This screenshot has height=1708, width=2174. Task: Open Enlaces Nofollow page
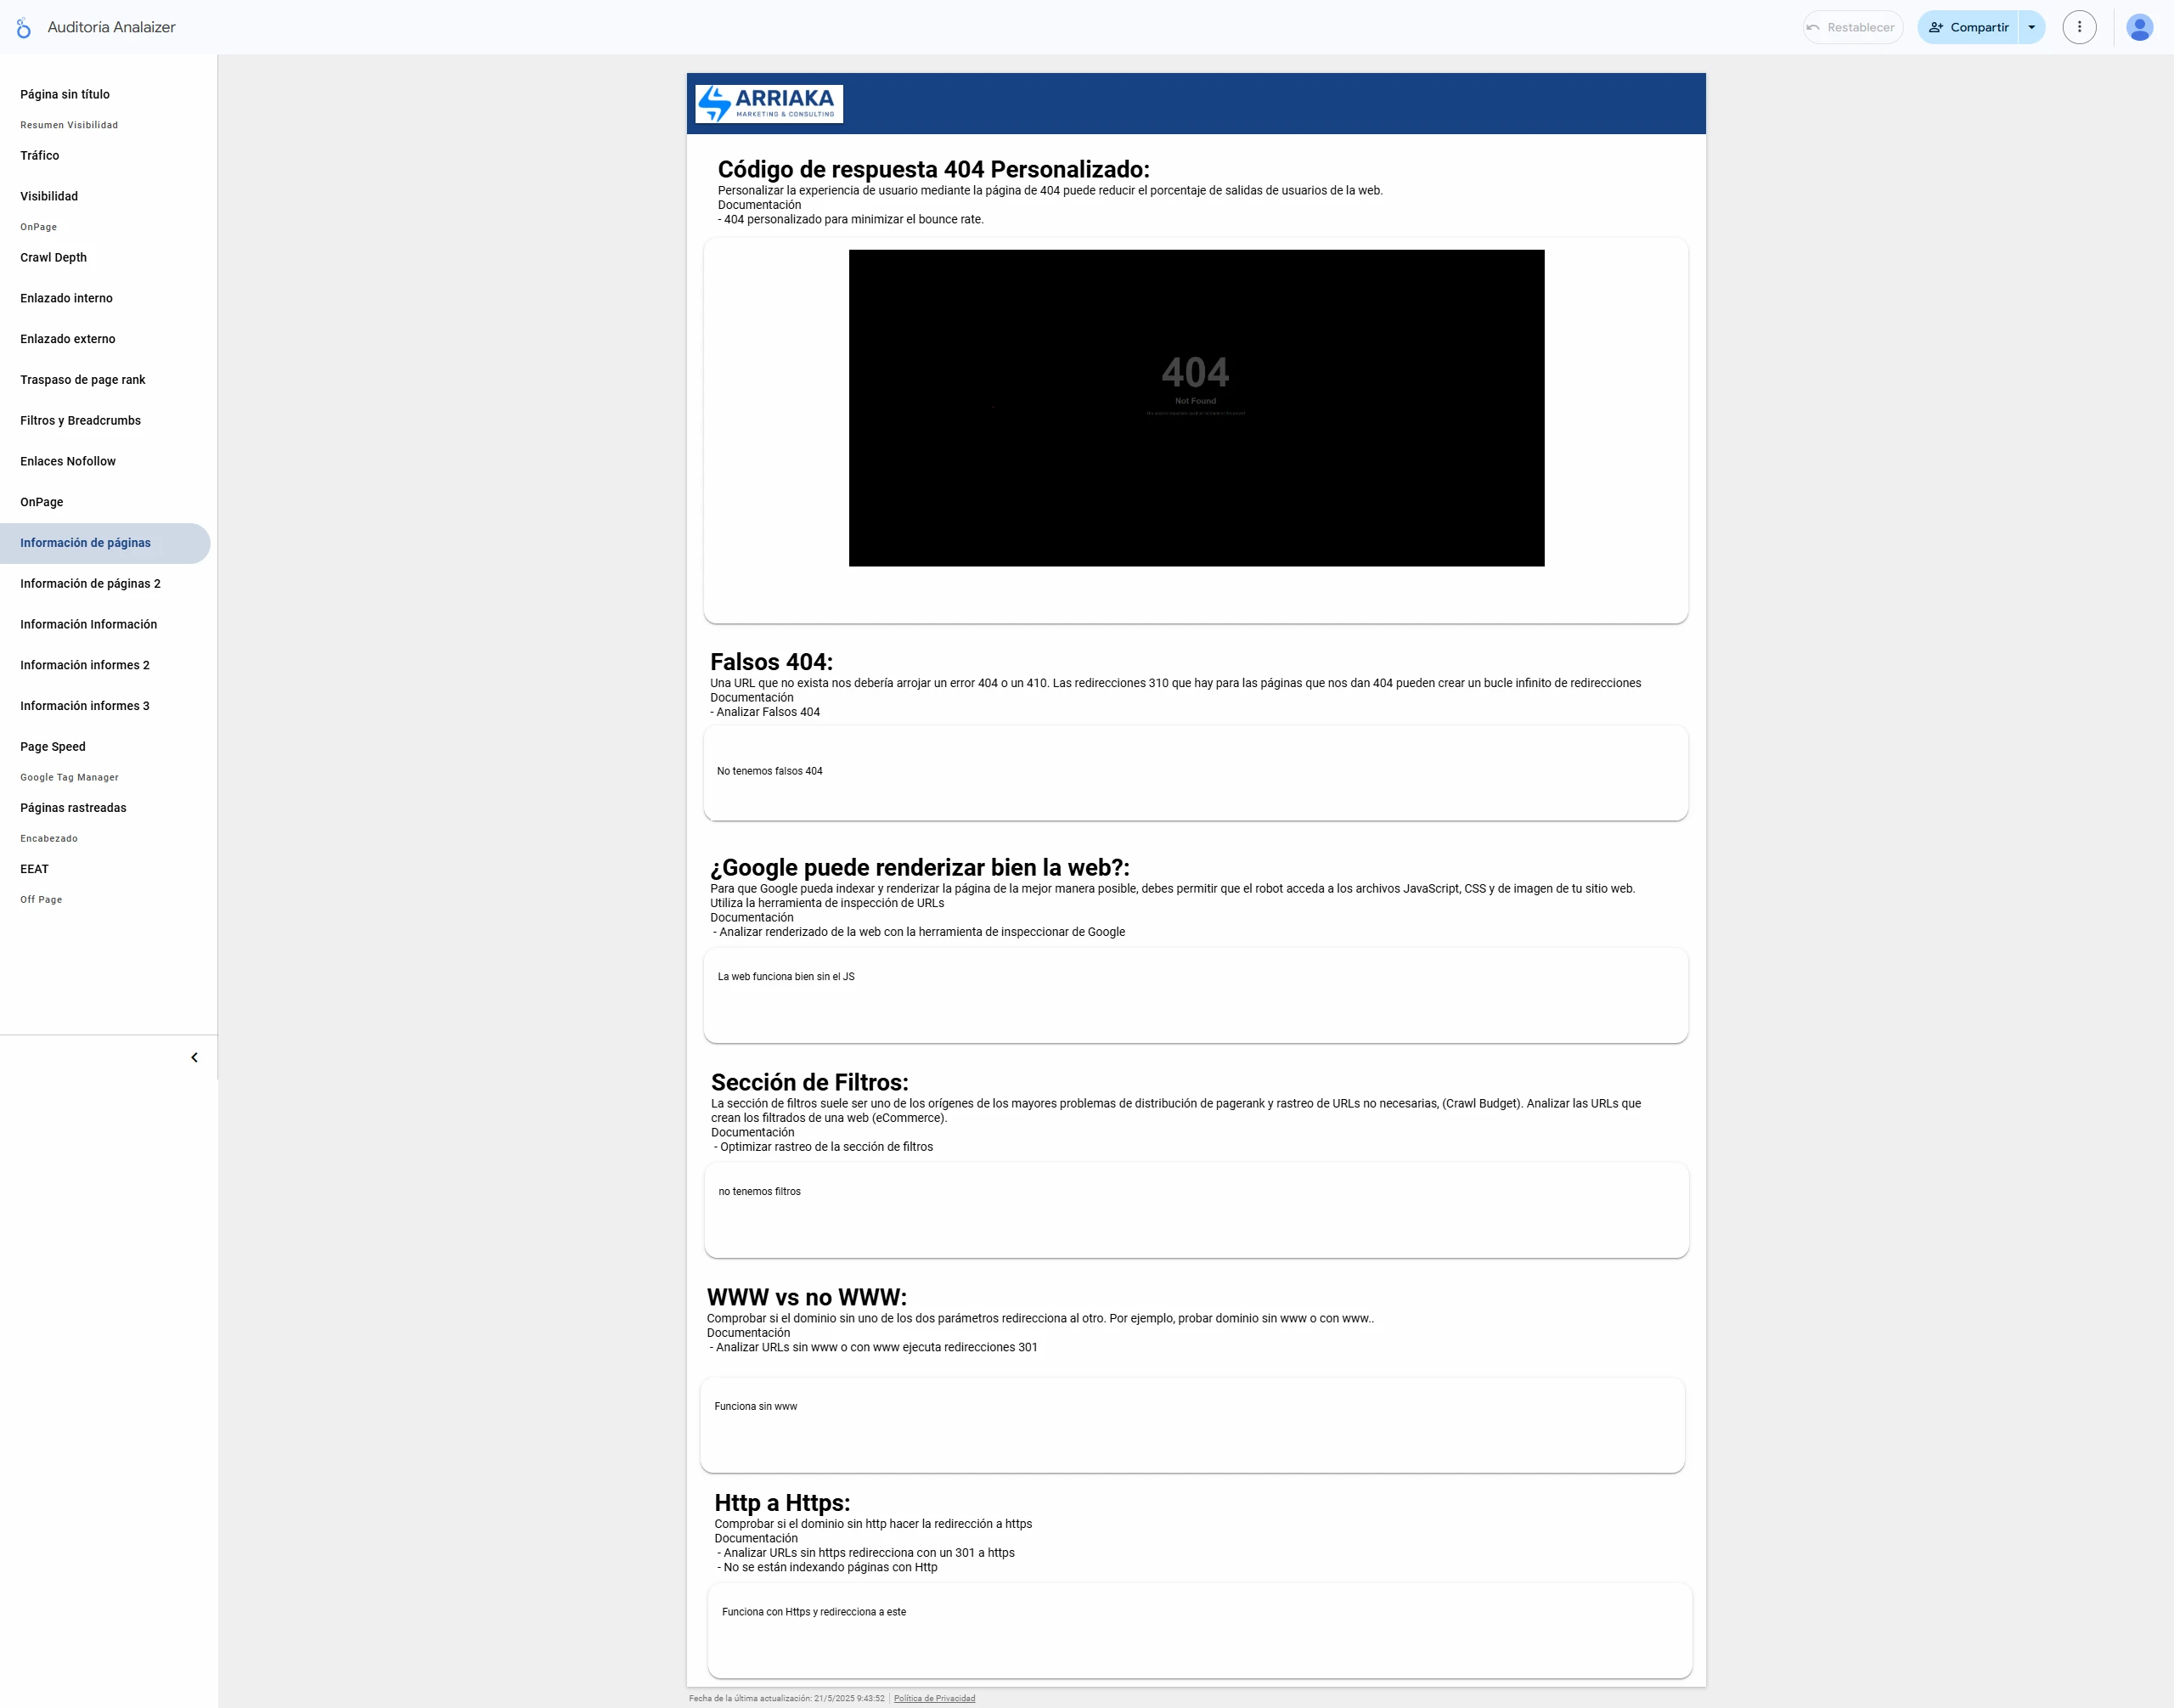(68, 462)
